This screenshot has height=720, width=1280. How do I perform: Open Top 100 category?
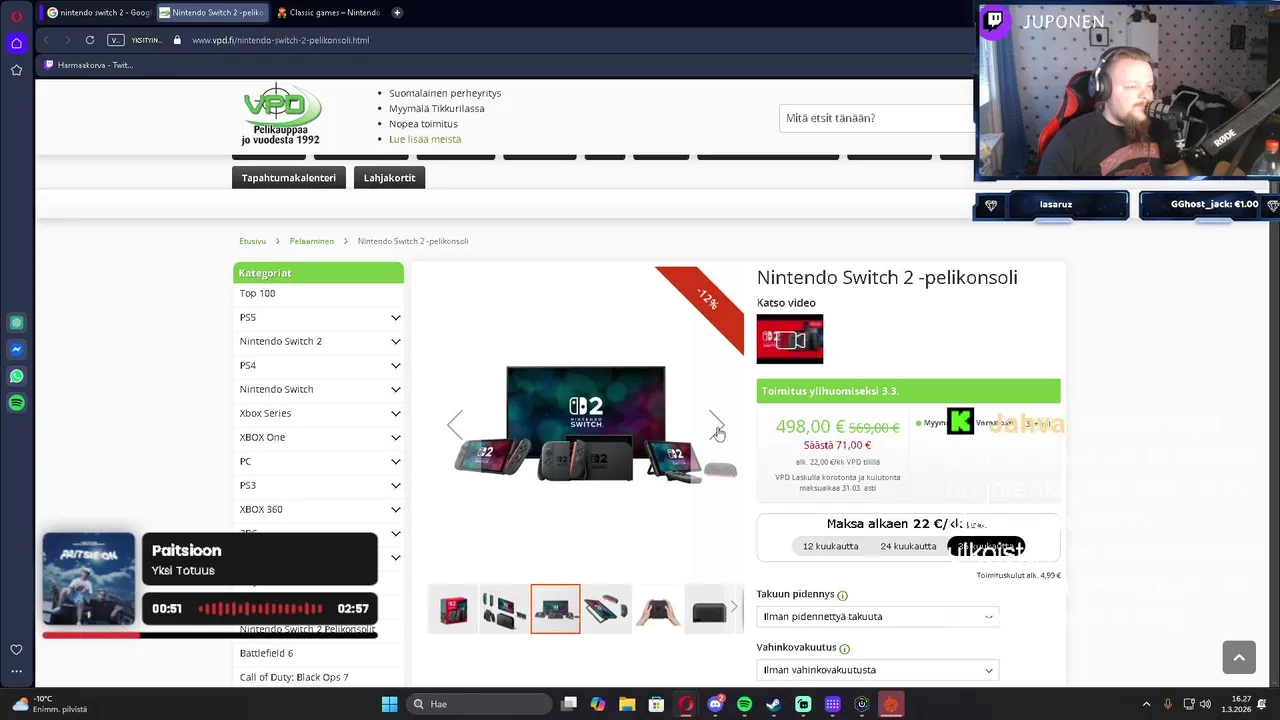(257, 293)
